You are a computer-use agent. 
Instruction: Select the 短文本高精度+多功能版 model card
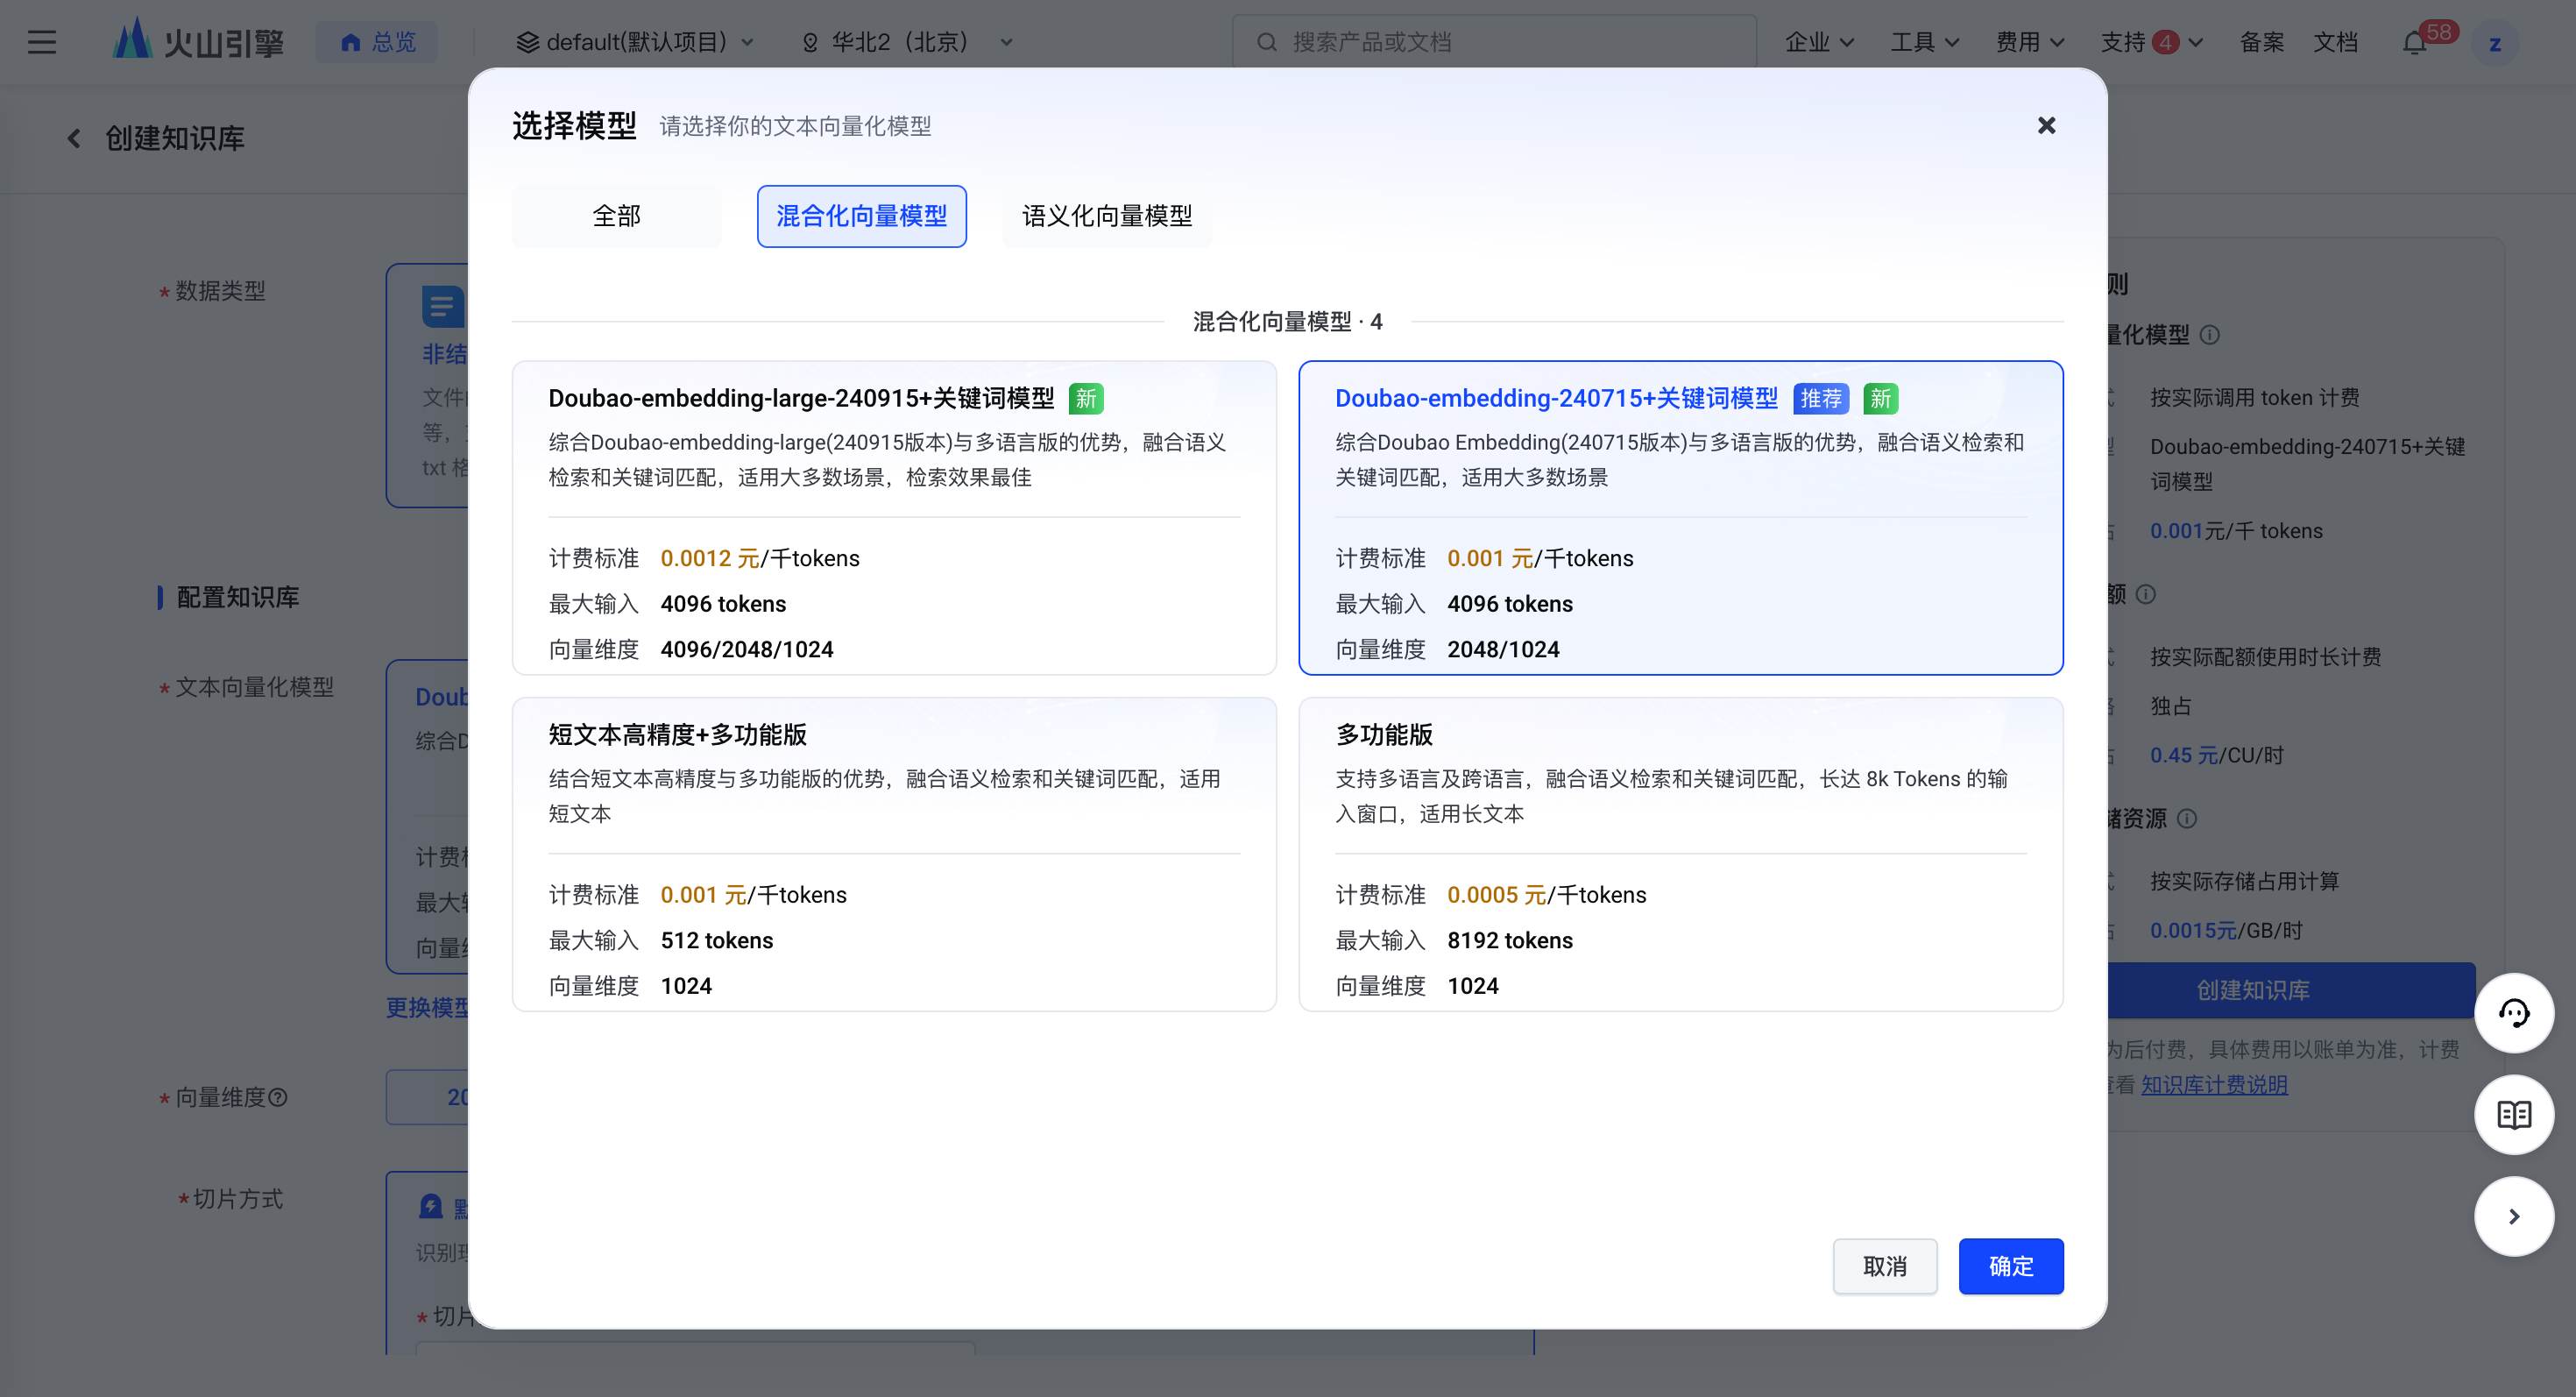coord(894,854)
